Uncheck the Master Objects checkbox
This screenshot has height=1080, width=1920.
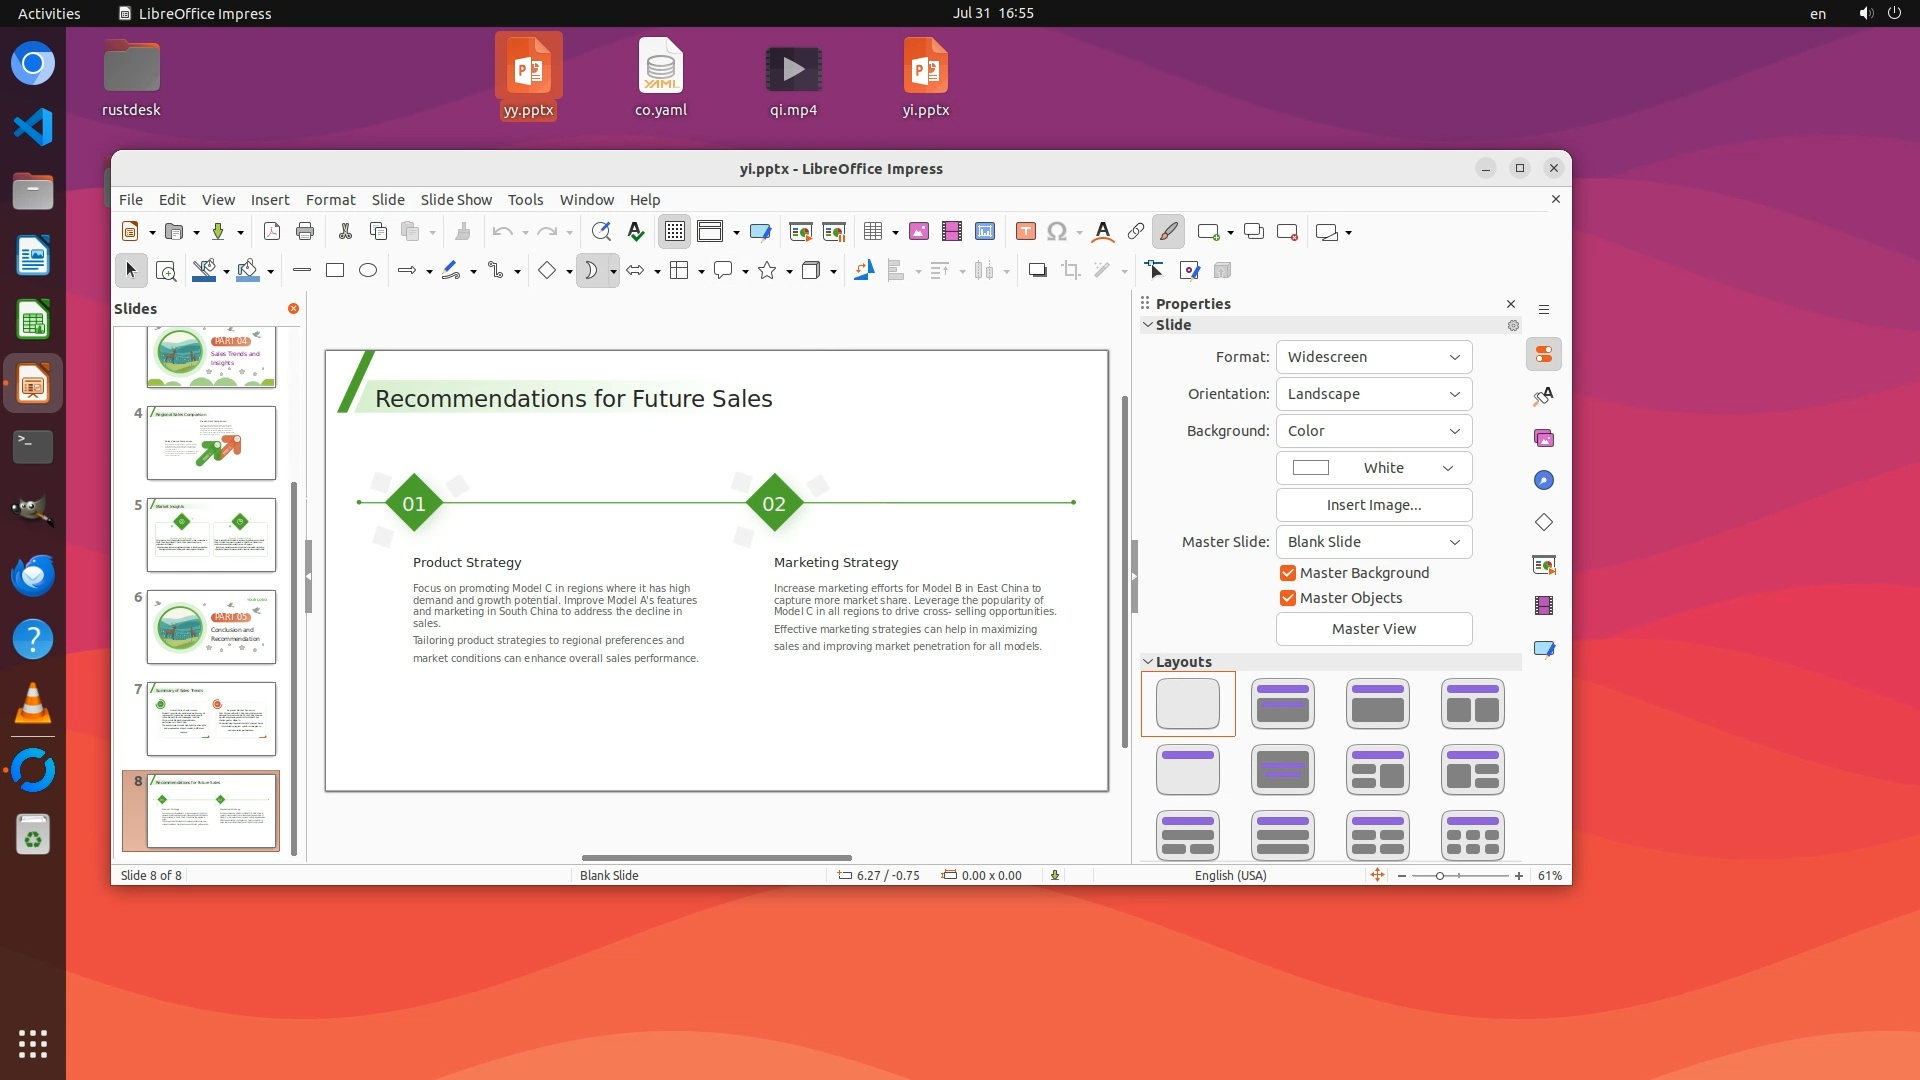(x=1288, y=598)
